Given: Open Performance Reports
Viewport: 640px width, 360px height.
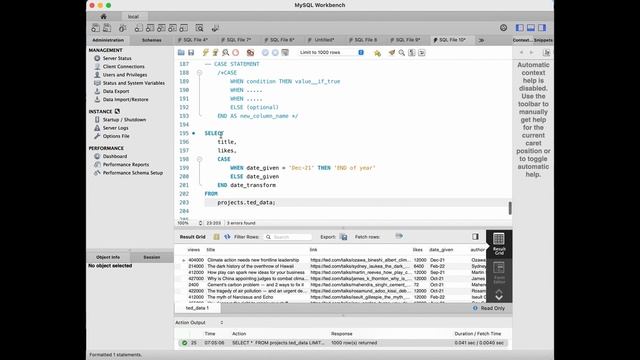Looking at the screenshot, I should [126, 164].
